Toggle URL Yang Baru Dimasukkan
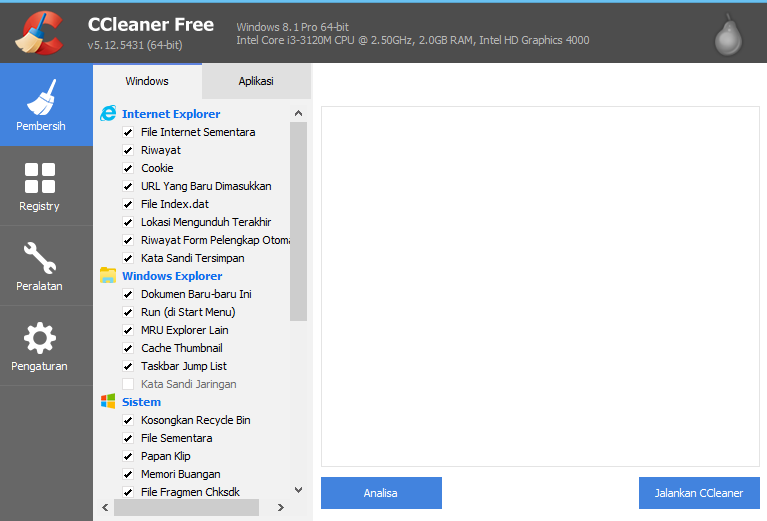The width and height of the screenshot is (767, 521). coord(128,186)
